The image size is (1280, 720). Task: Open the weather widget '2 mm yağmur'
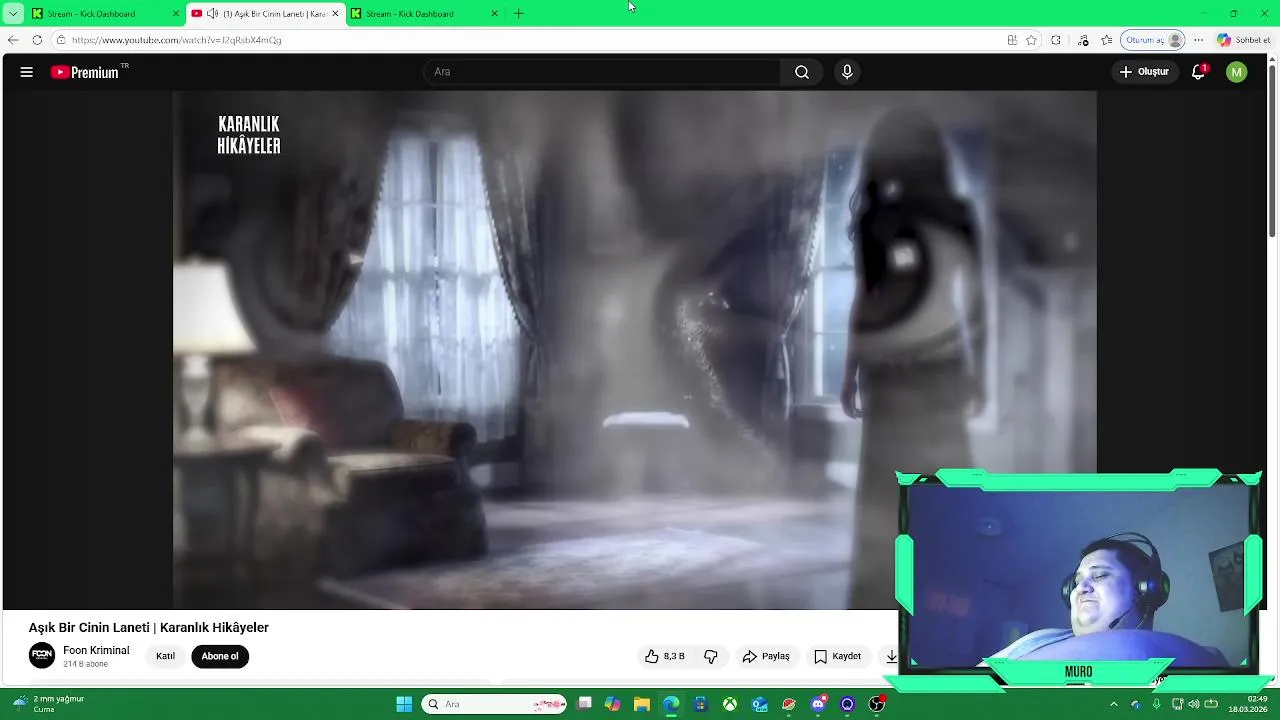coord(48,704)
